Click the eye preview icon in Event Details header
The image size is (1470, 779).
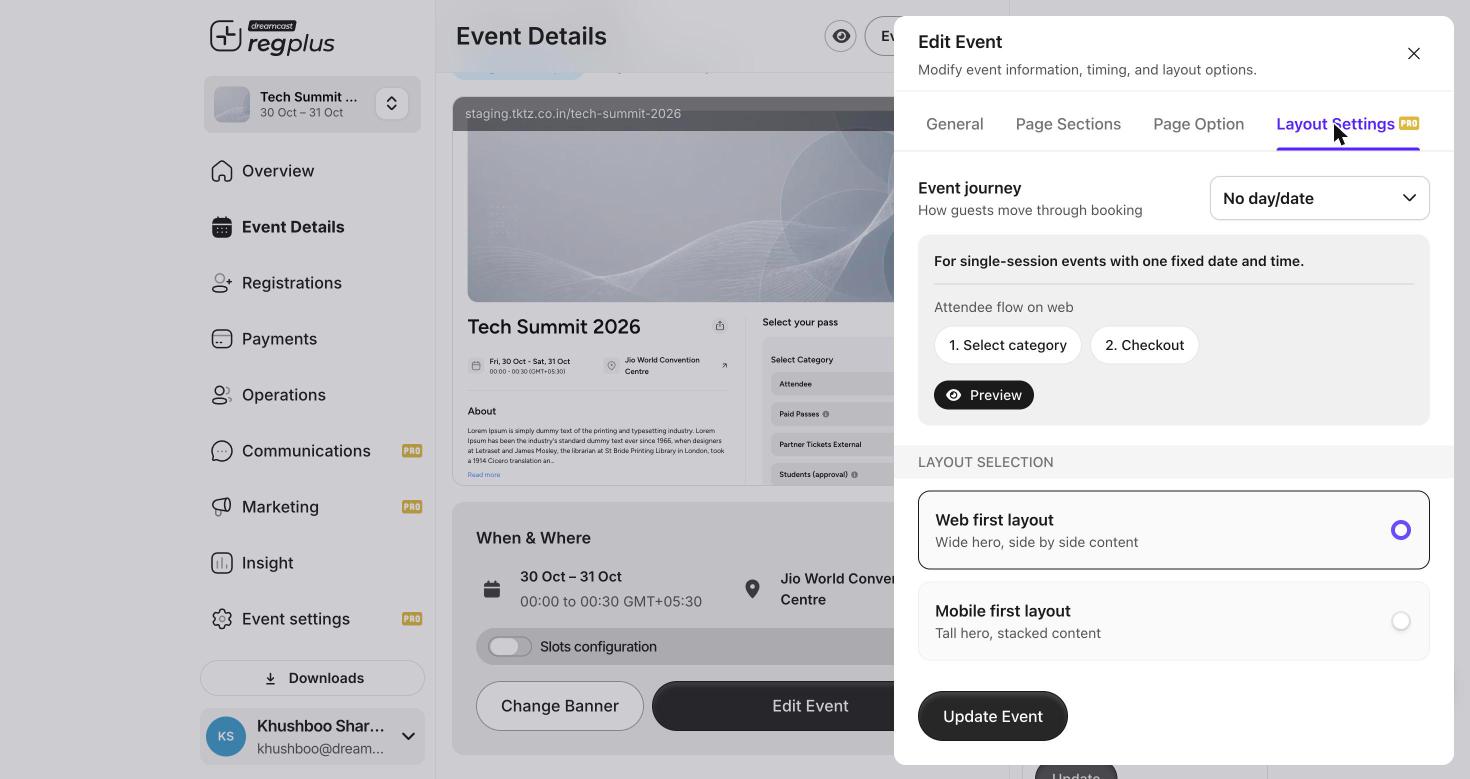[841, 37]
